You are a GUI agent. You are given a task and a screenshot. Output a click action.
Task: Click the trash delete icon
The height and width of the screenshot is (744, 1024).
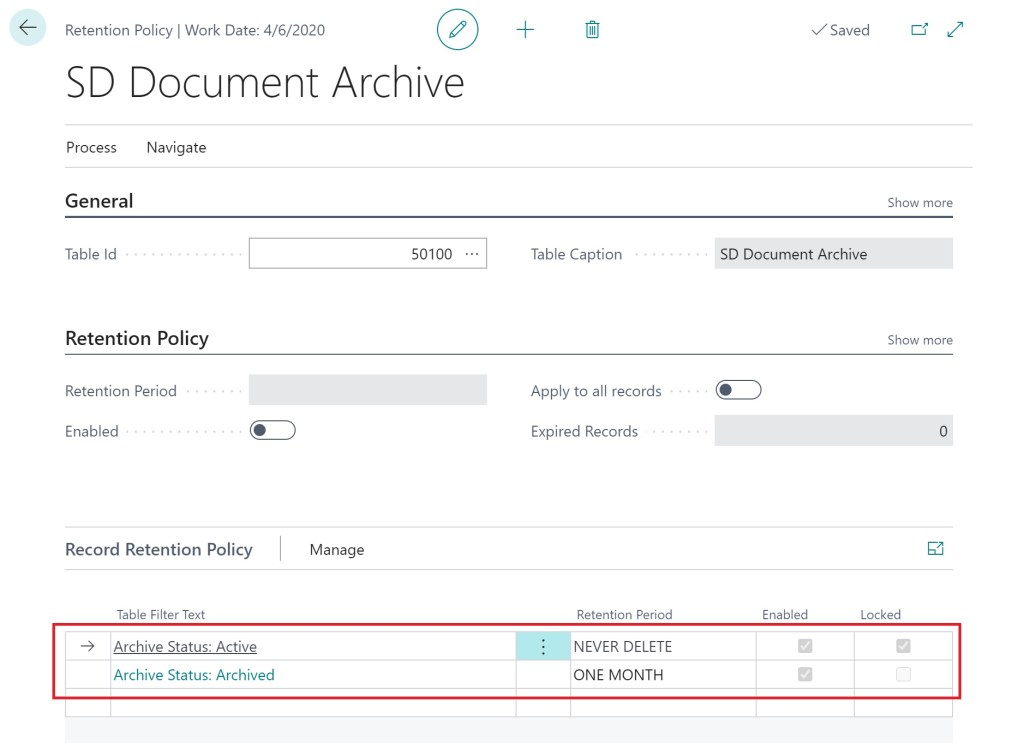coord(592,30)
